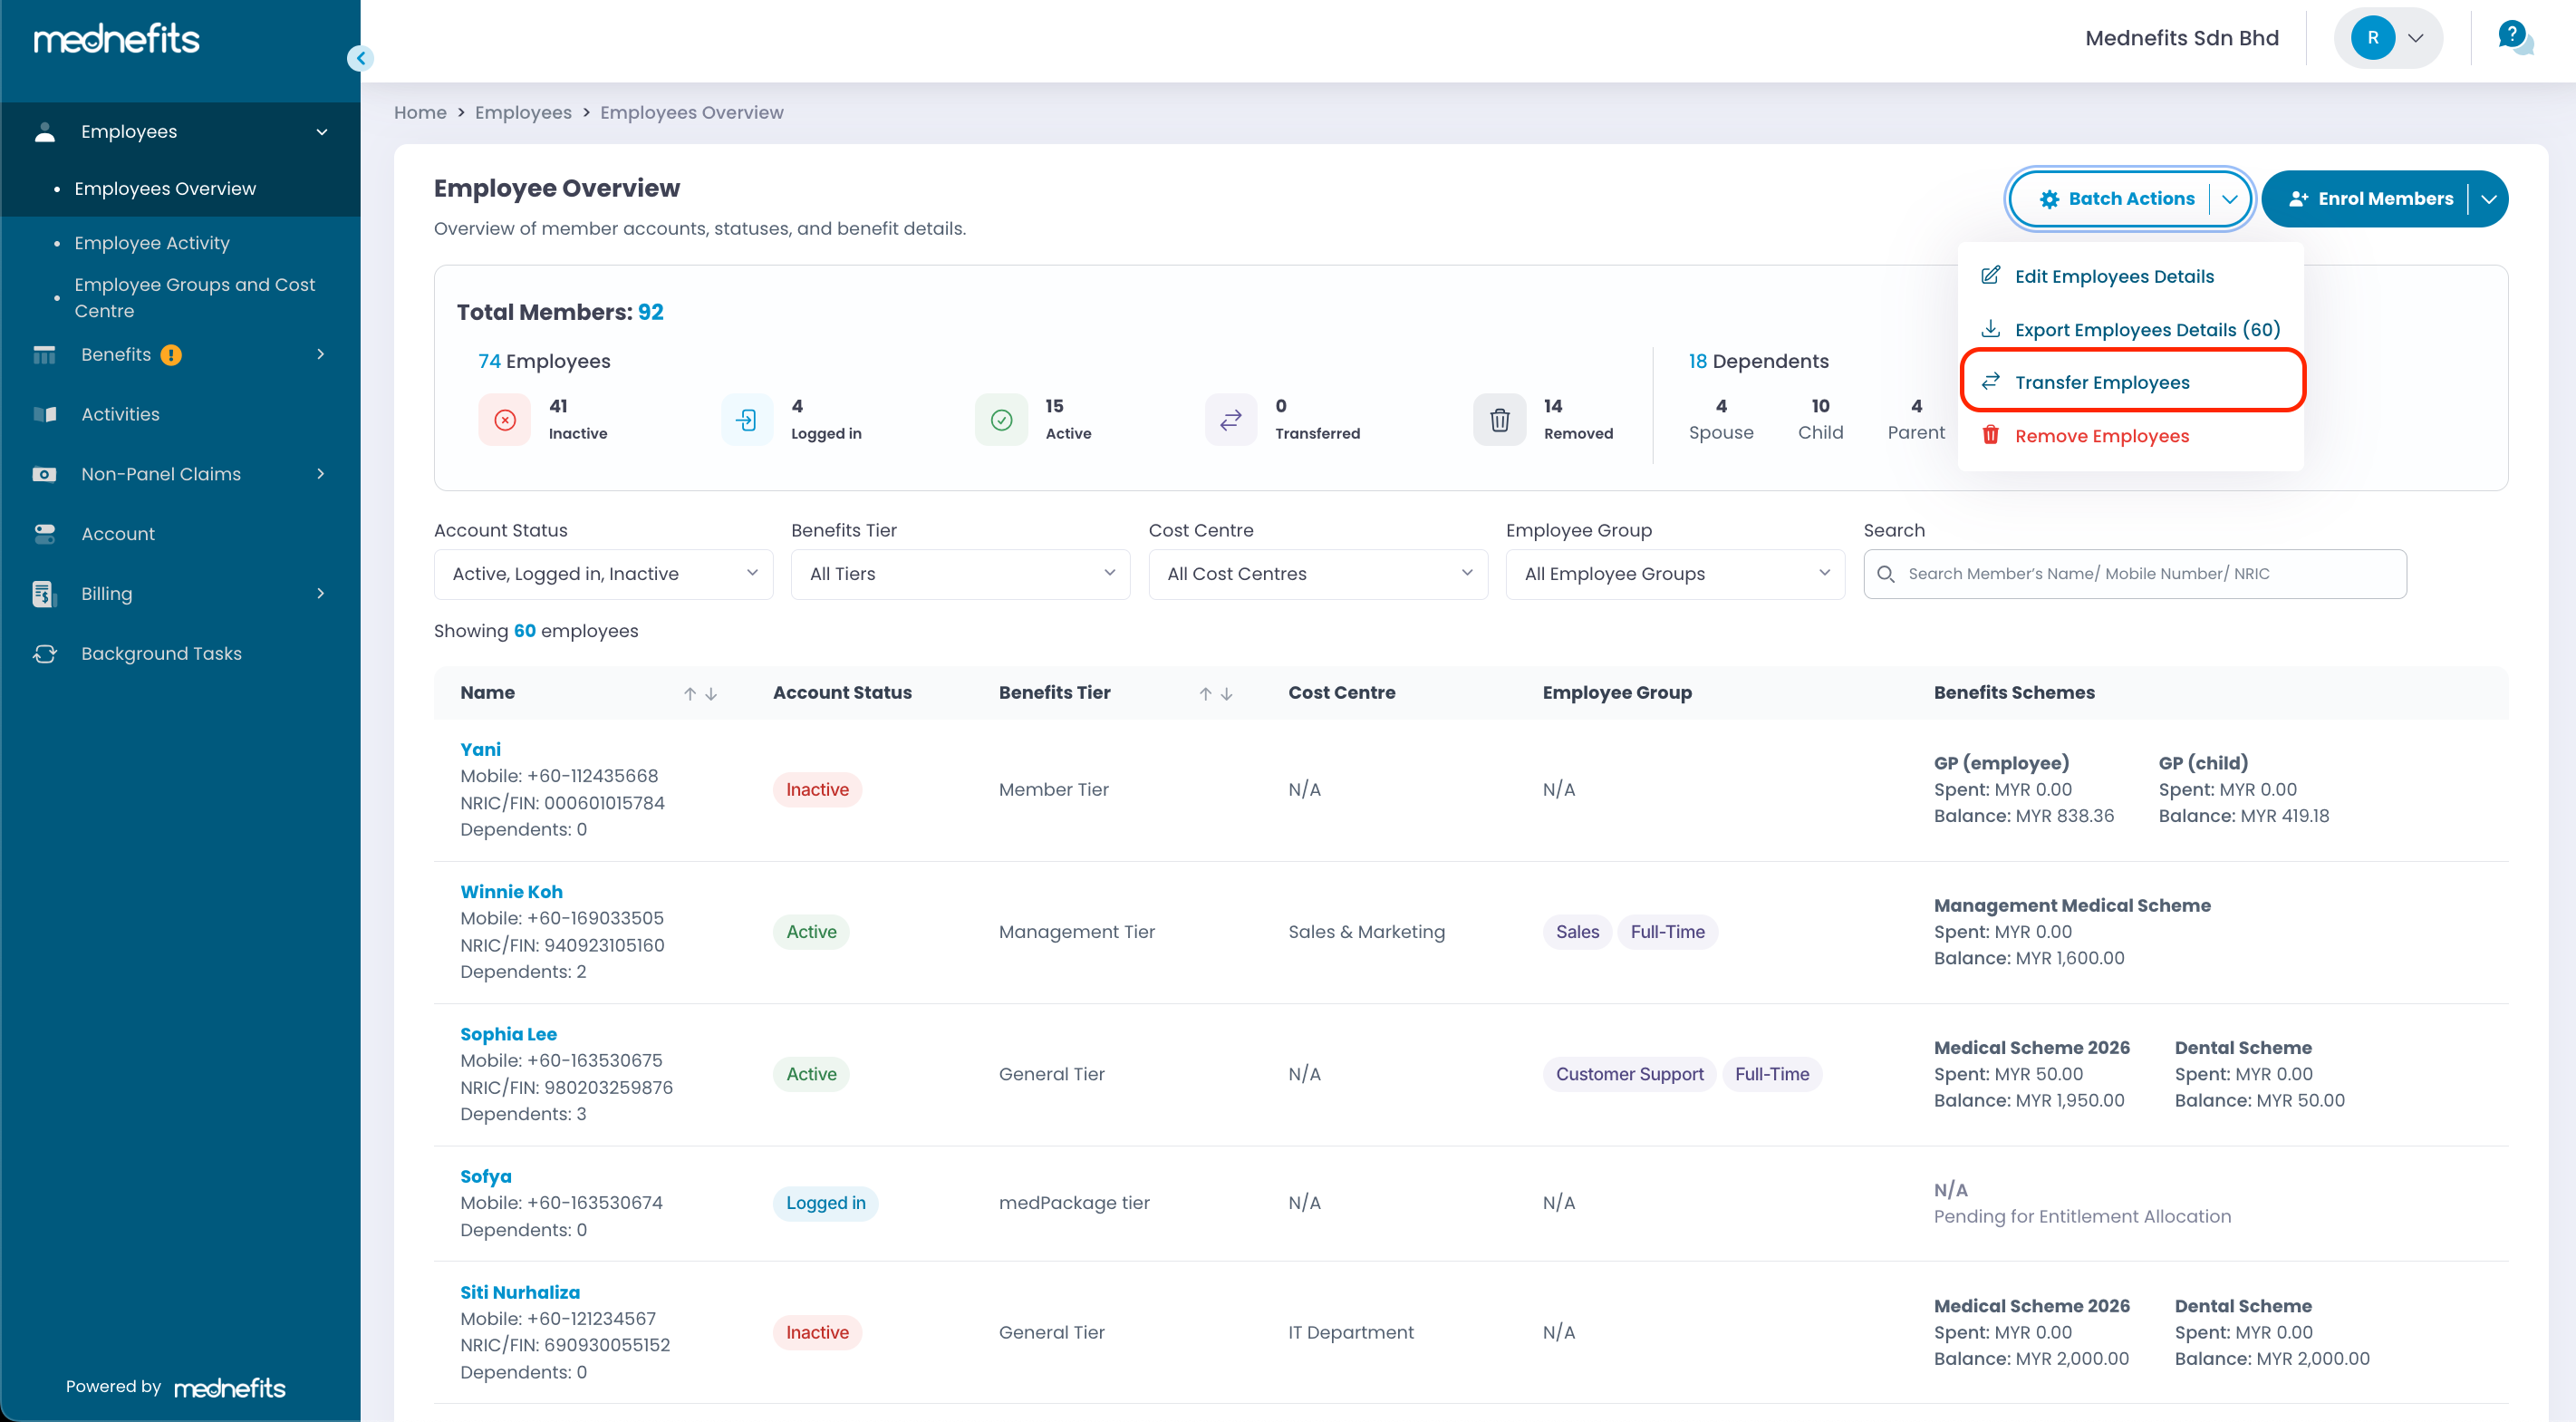Open the help chat icon

pyautogui.click(x=2514, y=38)
